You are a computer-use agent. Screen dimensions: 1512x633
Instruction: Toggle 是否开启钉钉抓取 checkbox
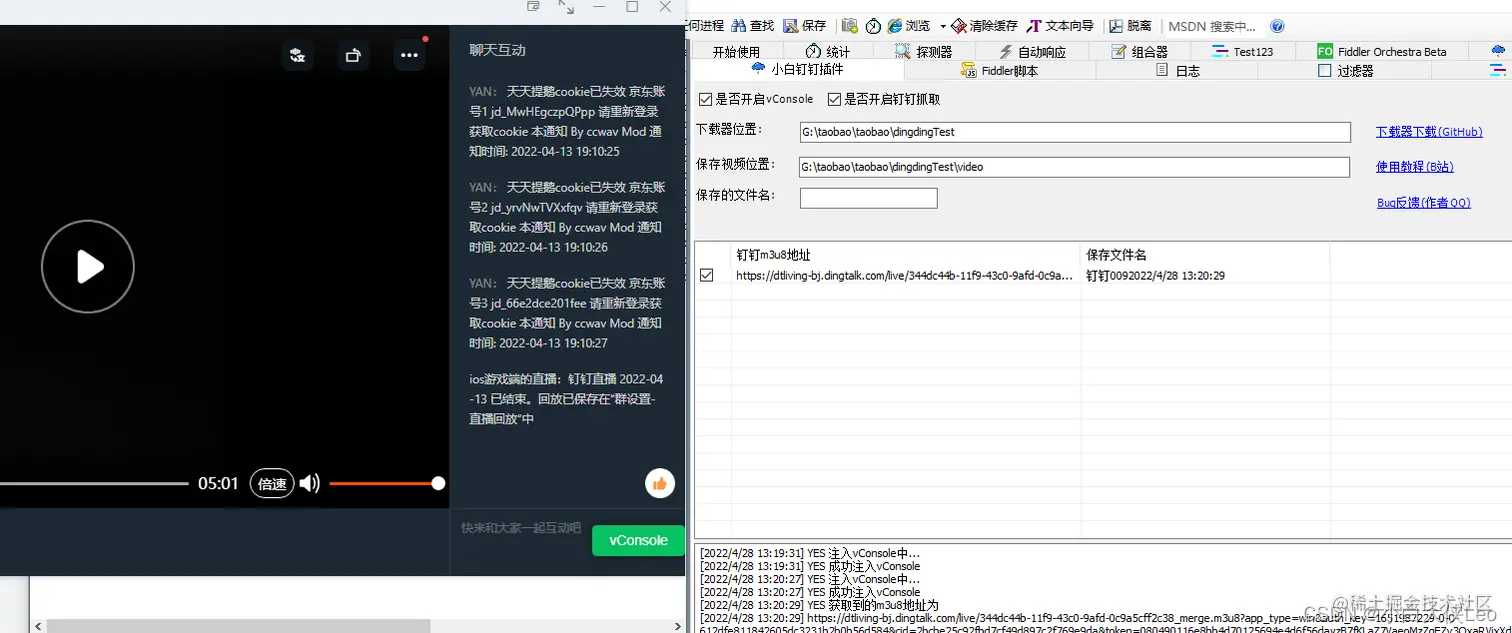[x=835, y=99]
